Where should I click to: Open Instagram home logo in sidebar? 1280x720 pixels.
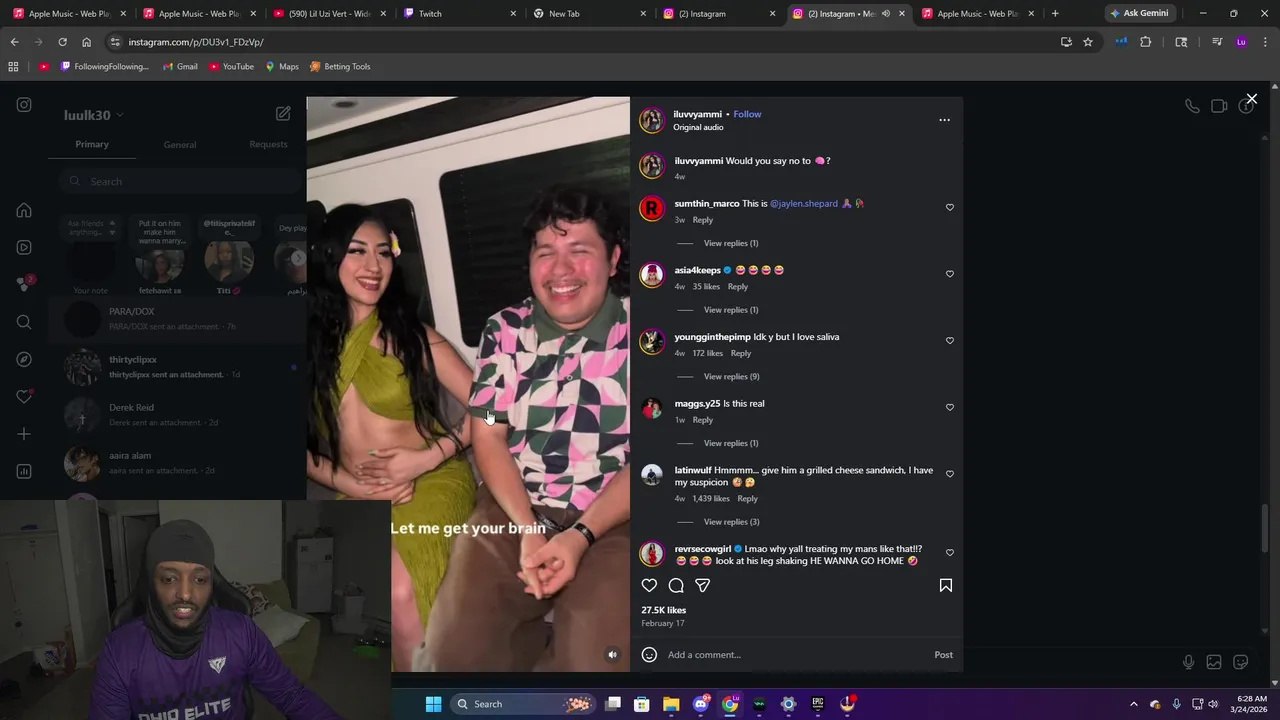(24, 105)
